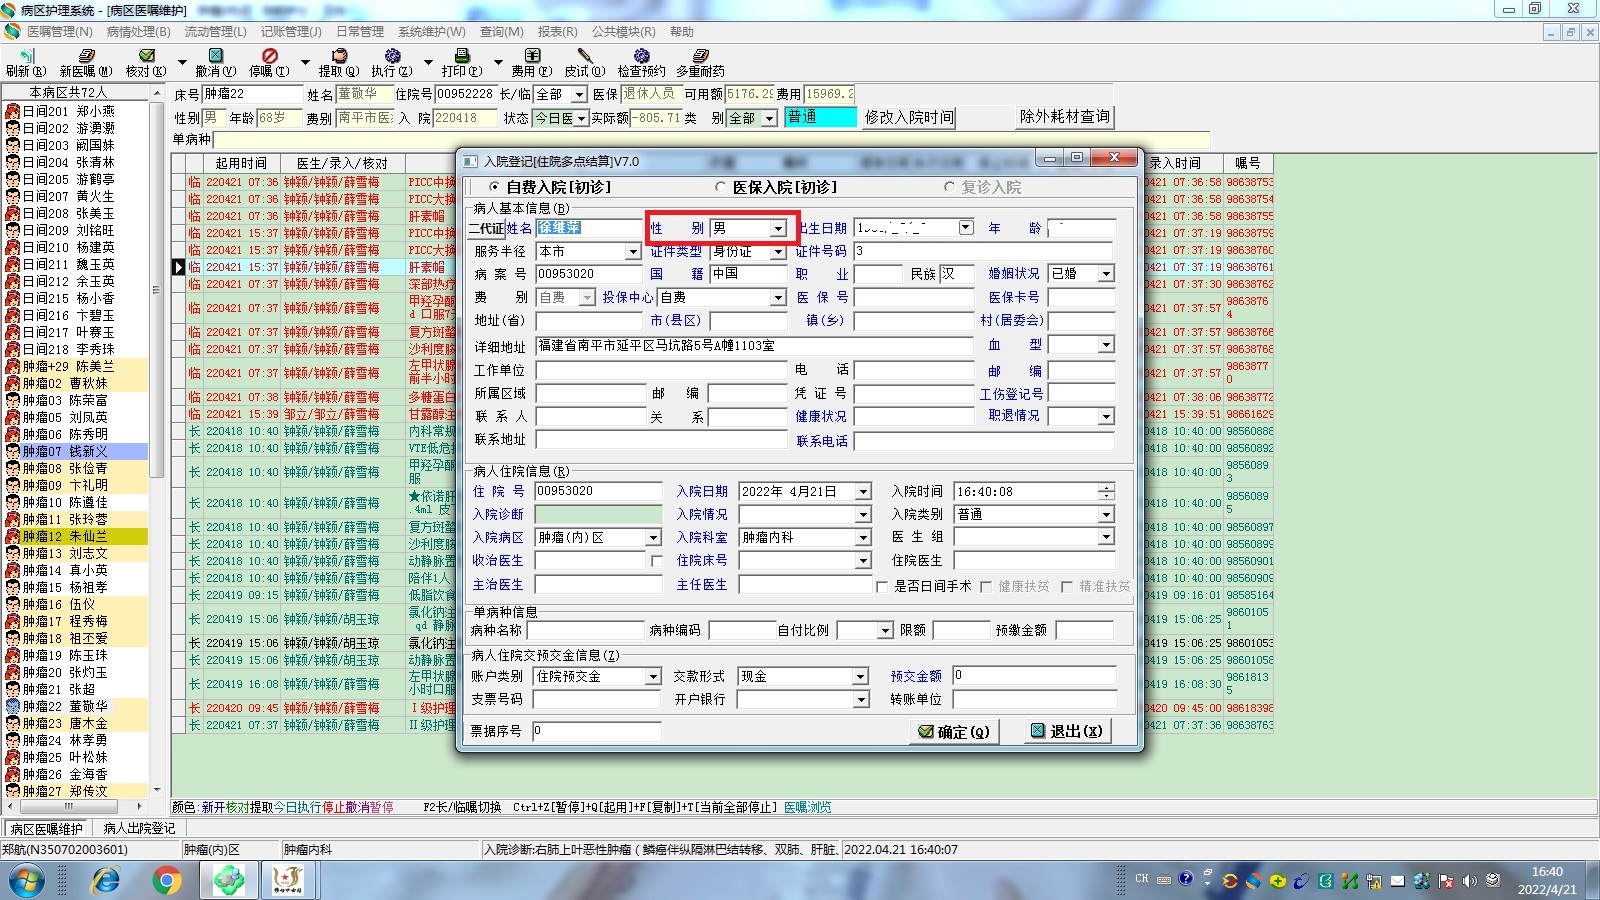Image resolution: width=1600 pixels, height=900 pixels.
Task: Select the 自费入院[初诊] radio button
Action: coord(494,187)
